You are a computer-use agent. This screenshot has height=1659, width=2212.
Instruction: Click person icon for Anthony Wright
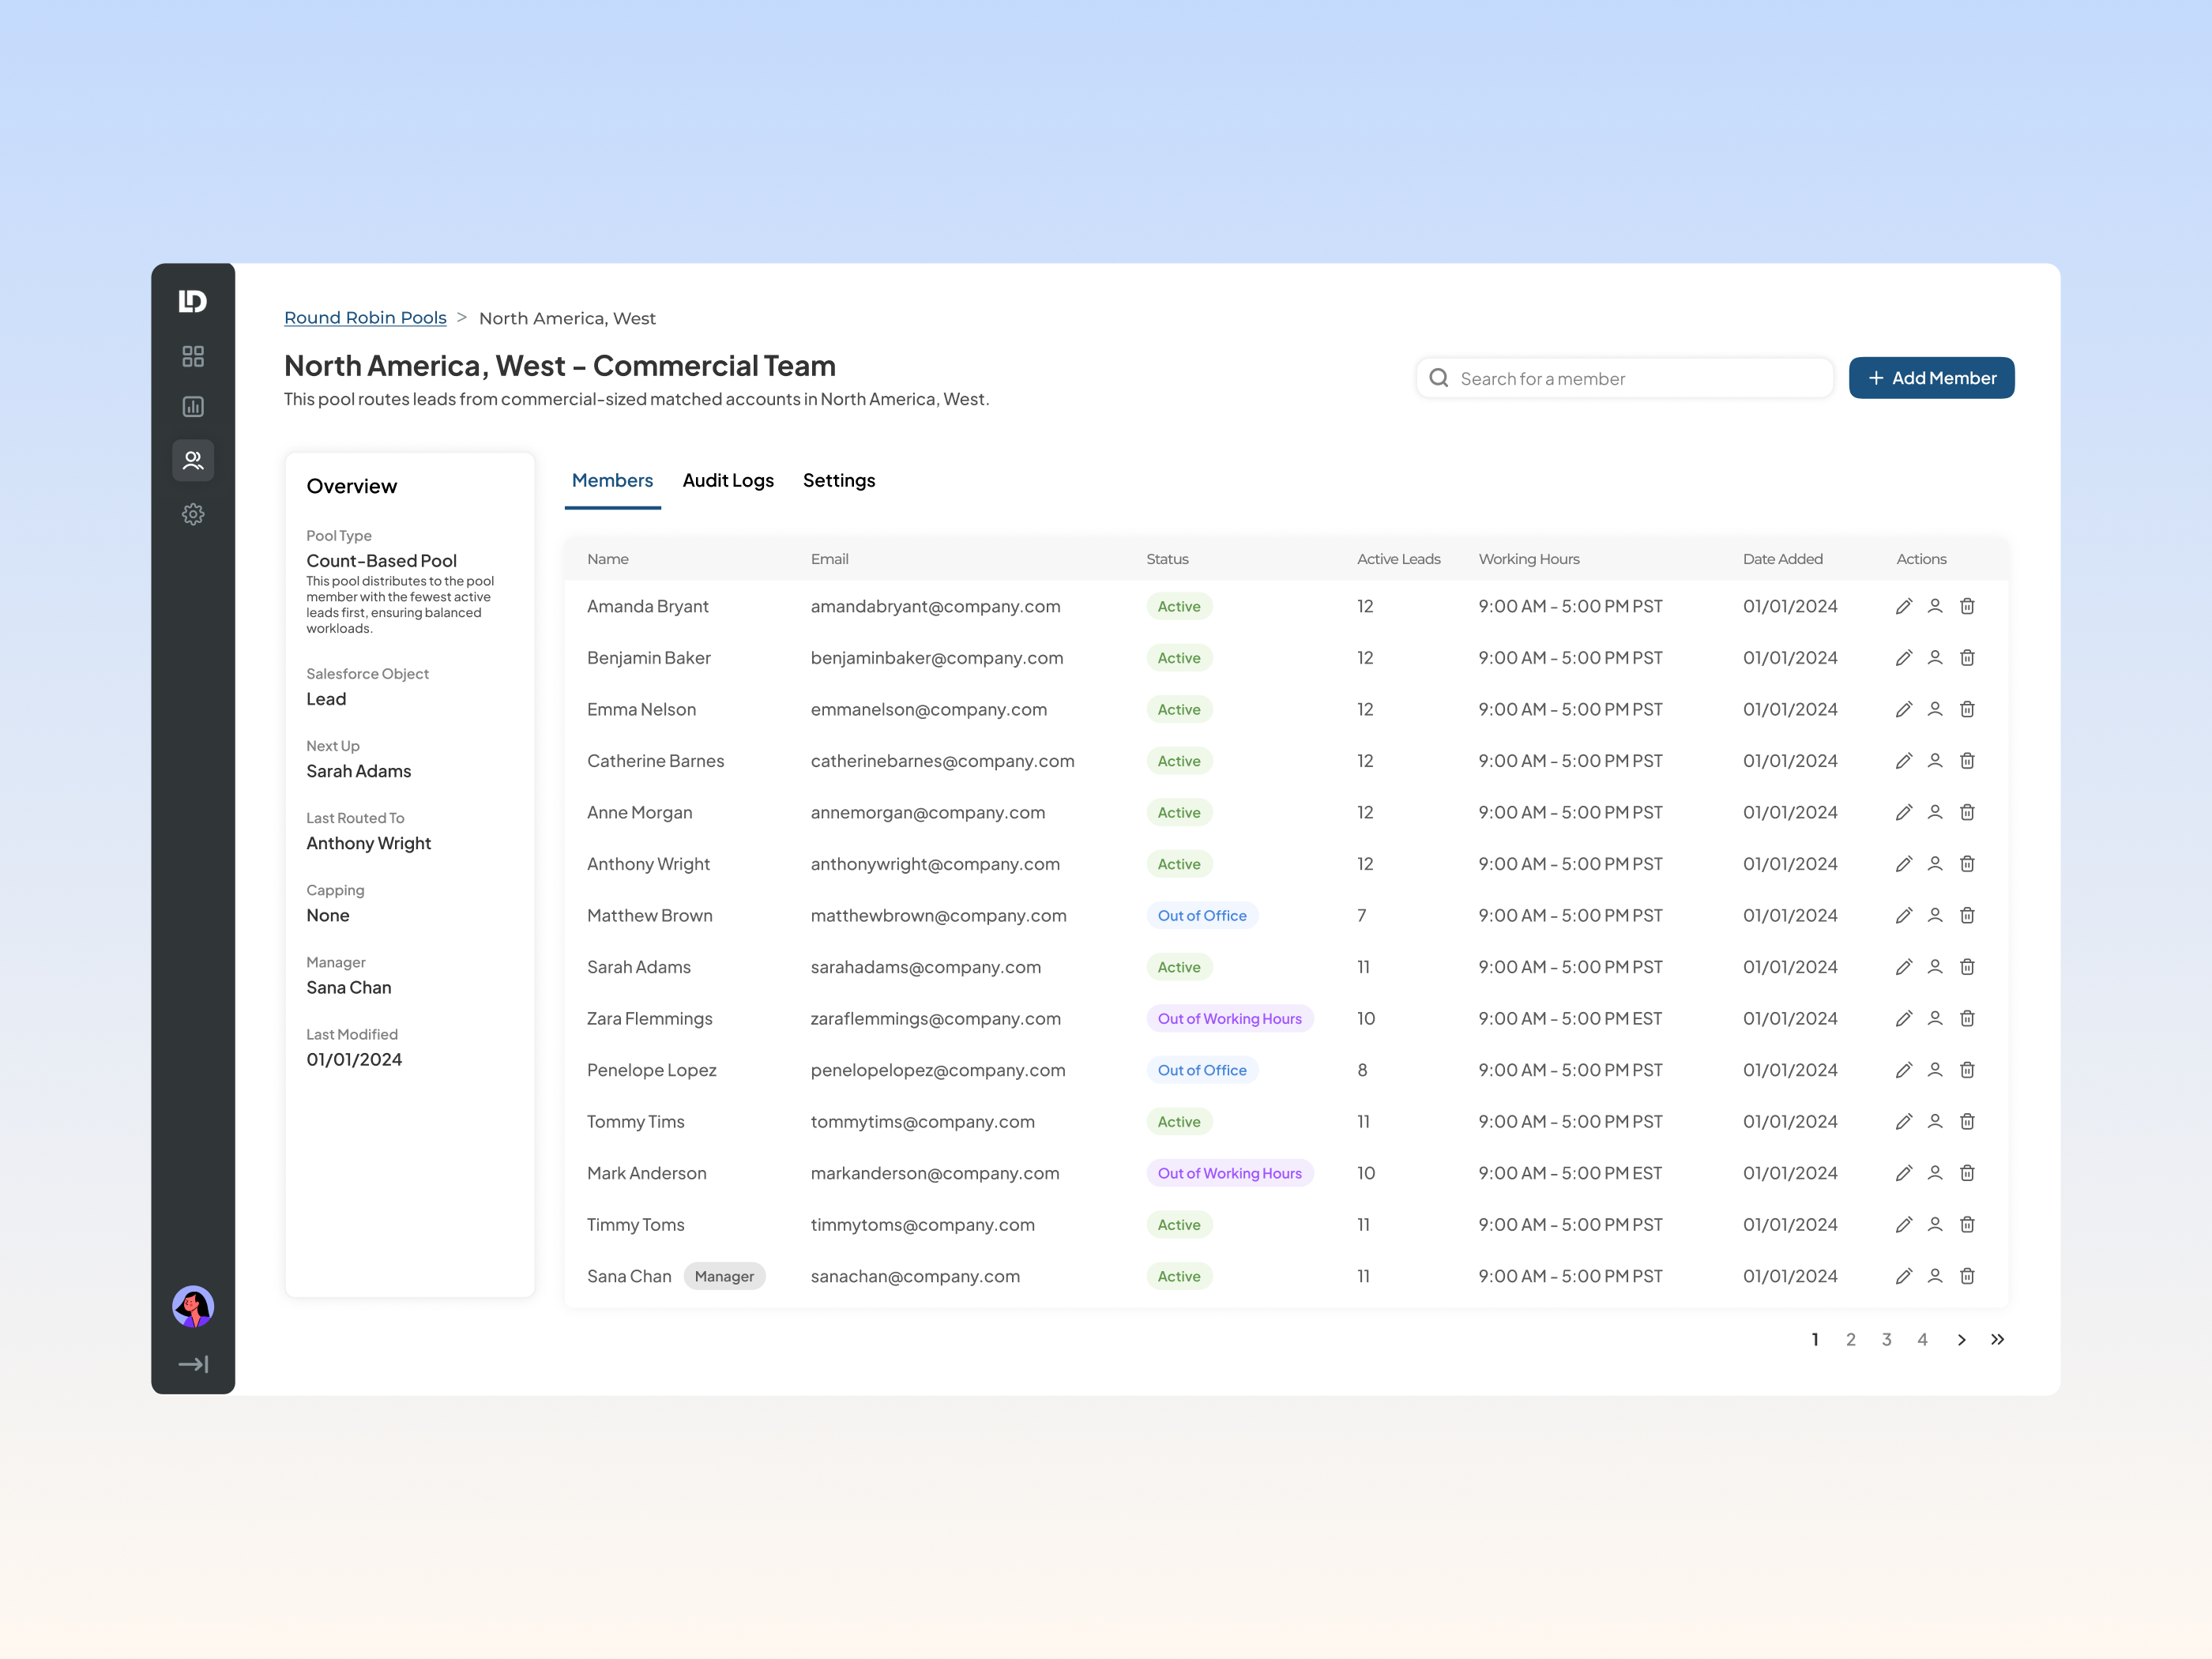click(1935, 864)
